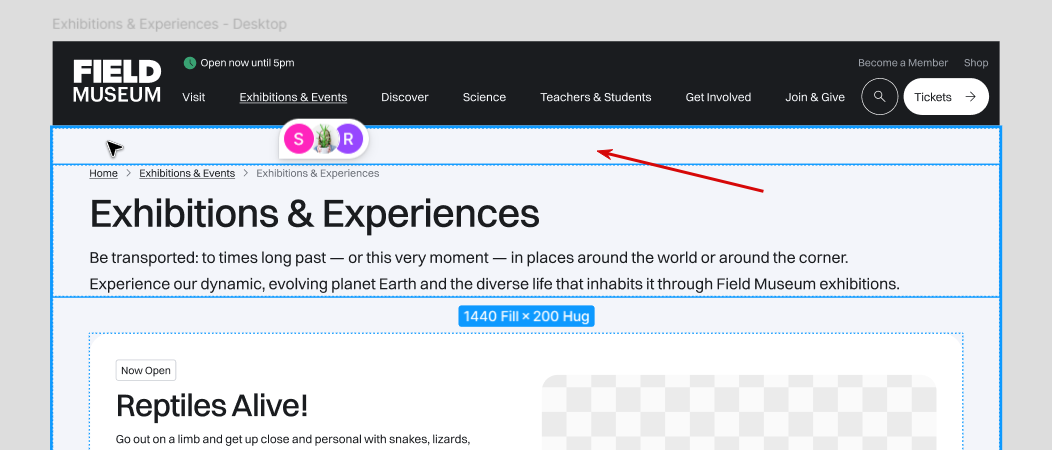The height and width of the screenshot is (450, 1052).
Task: Select the checkered image placeholder
Action: click(x=738, y=412)
